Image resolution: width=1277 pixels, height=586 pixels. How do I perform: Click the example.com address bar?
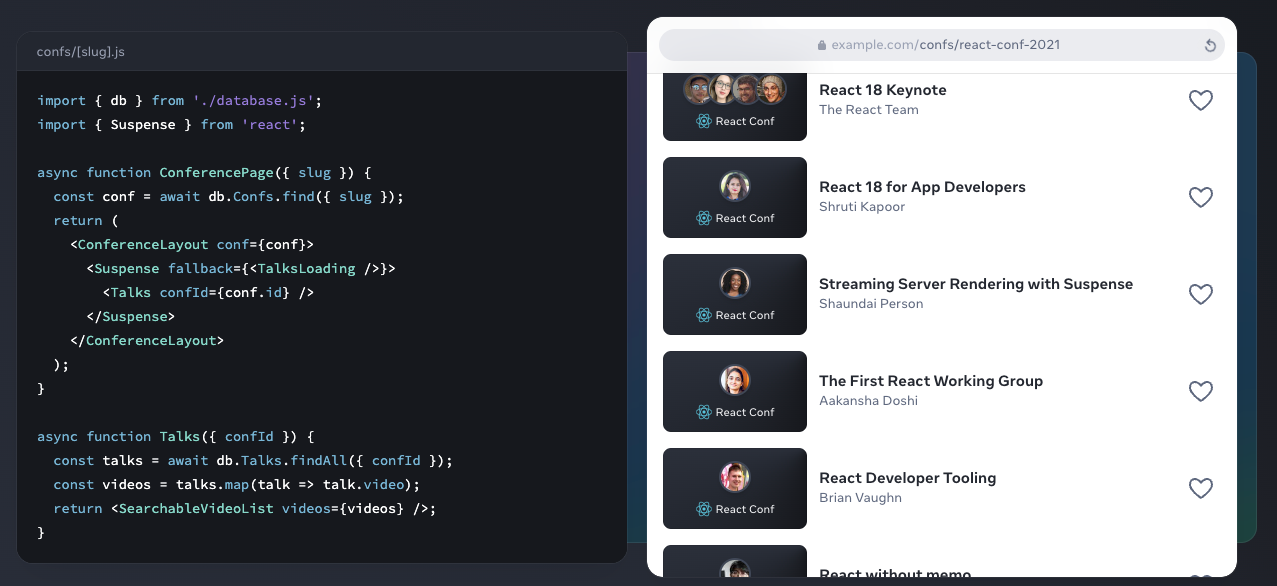(x=941, y=45)
